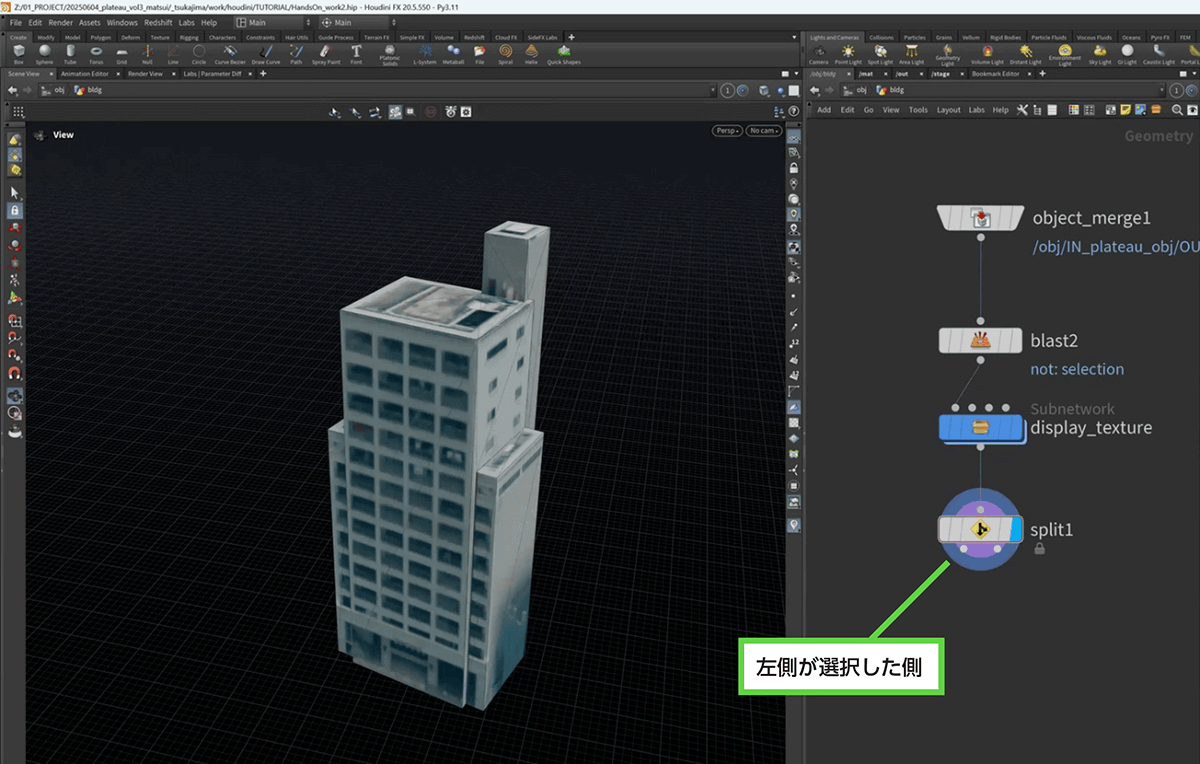Switch to the Render View tab
The image size is (1200, 764).
(145, 74)
